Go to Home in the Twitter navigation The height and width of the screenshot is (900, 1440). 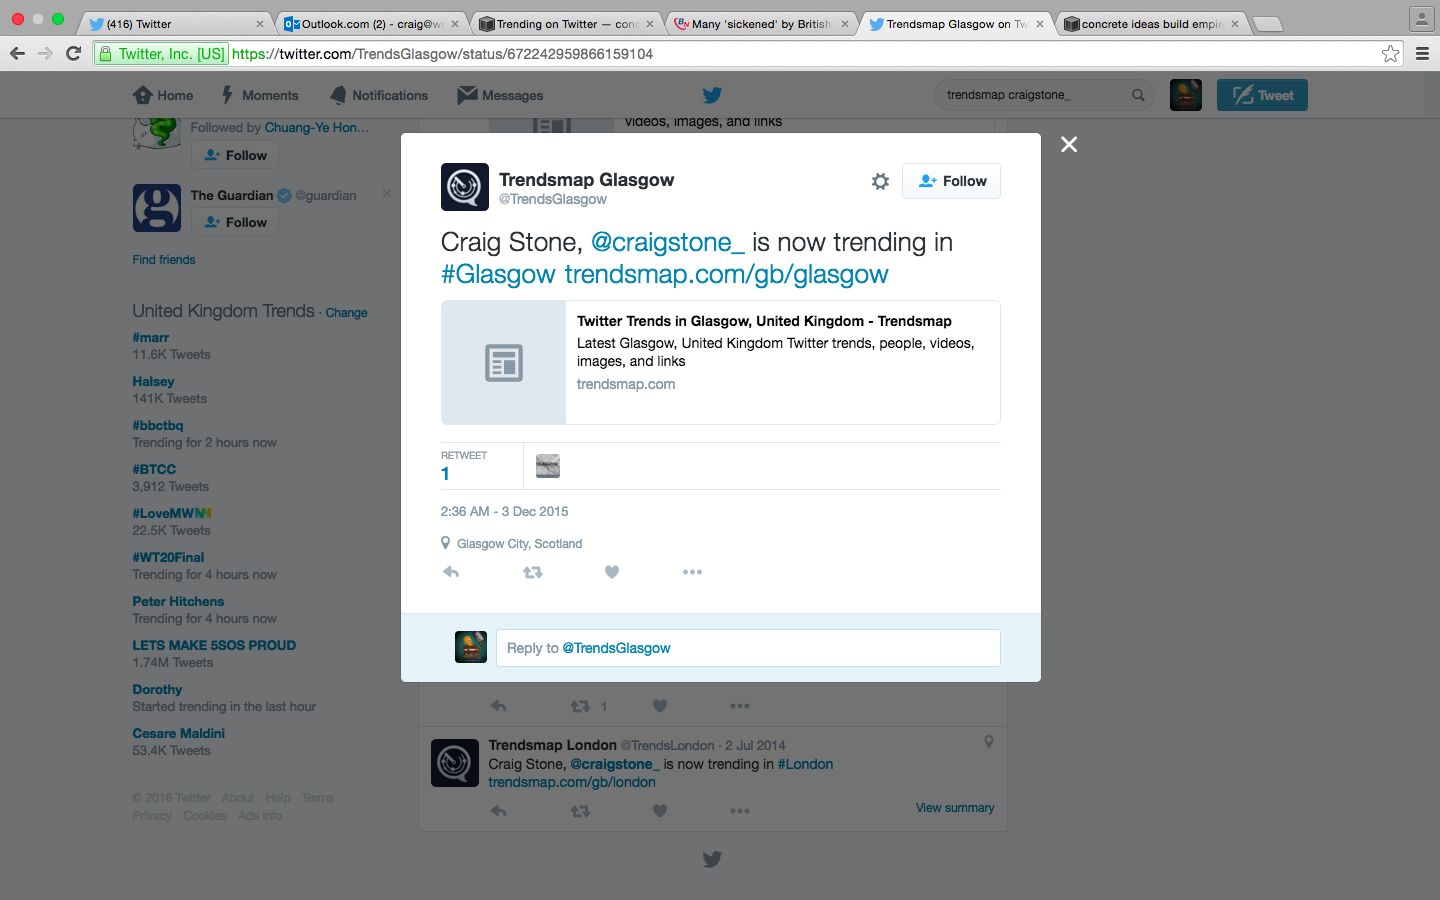(163, 95)
